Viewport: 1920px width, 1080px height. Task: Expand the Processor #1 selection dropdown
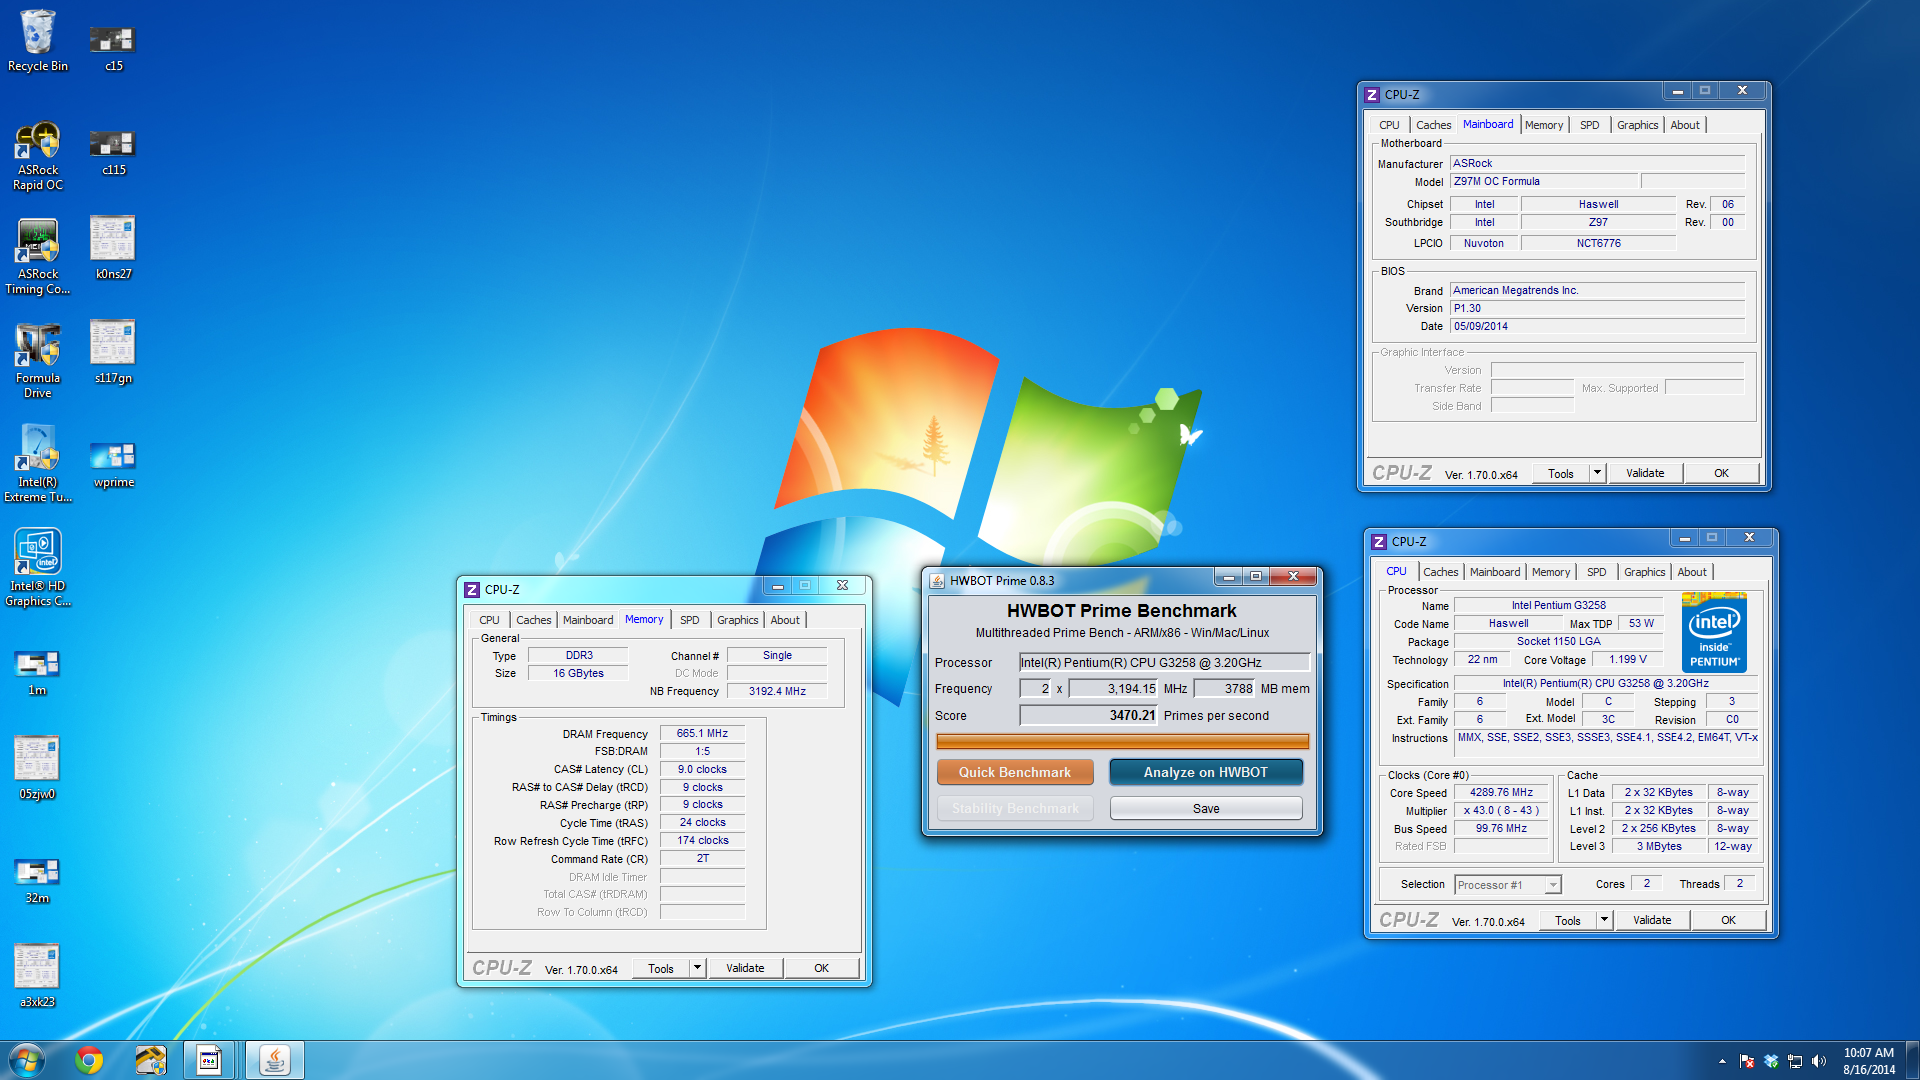coord(1553,885)
